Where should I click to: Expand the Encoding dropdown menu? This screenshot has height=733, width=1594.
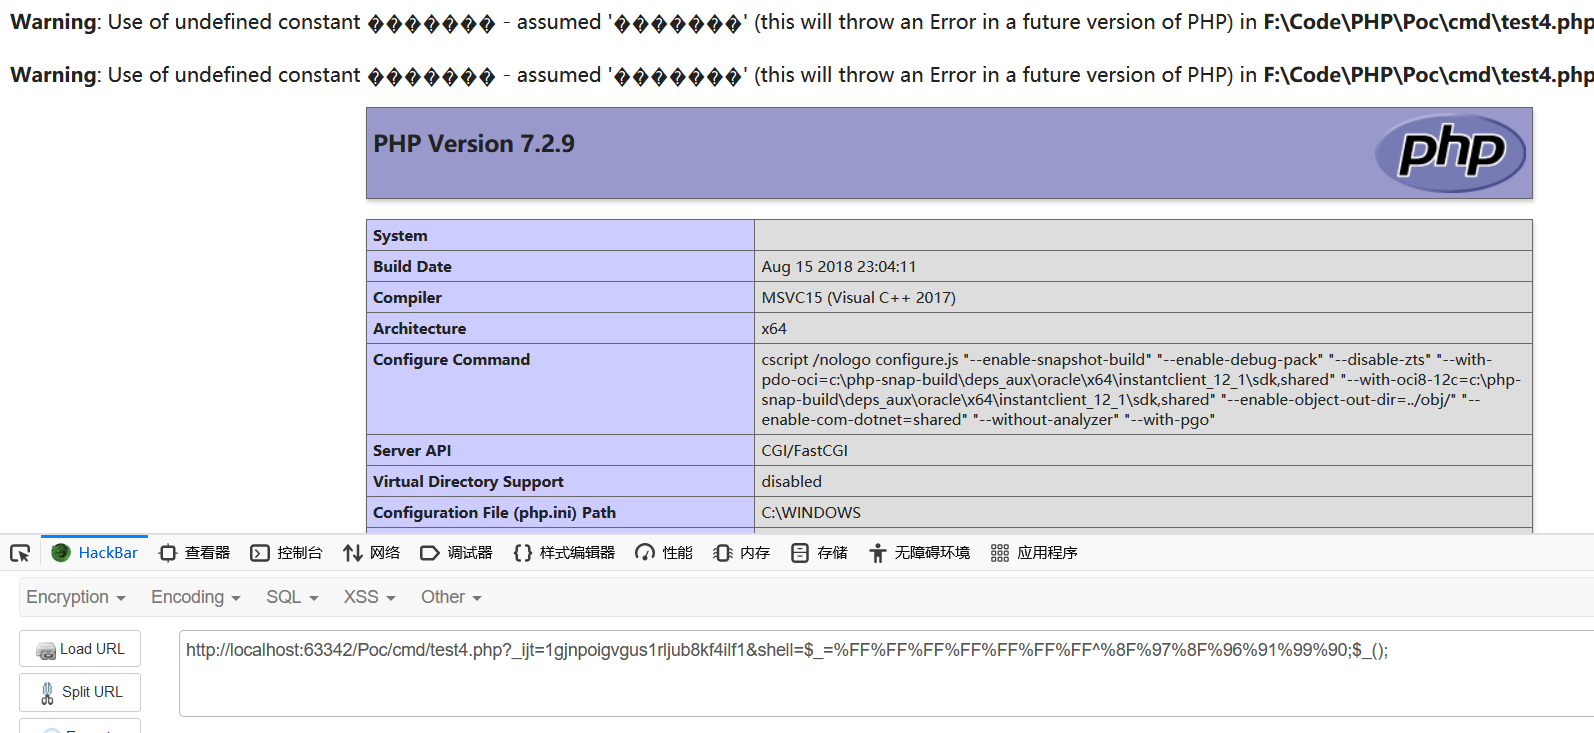point(196,597)
